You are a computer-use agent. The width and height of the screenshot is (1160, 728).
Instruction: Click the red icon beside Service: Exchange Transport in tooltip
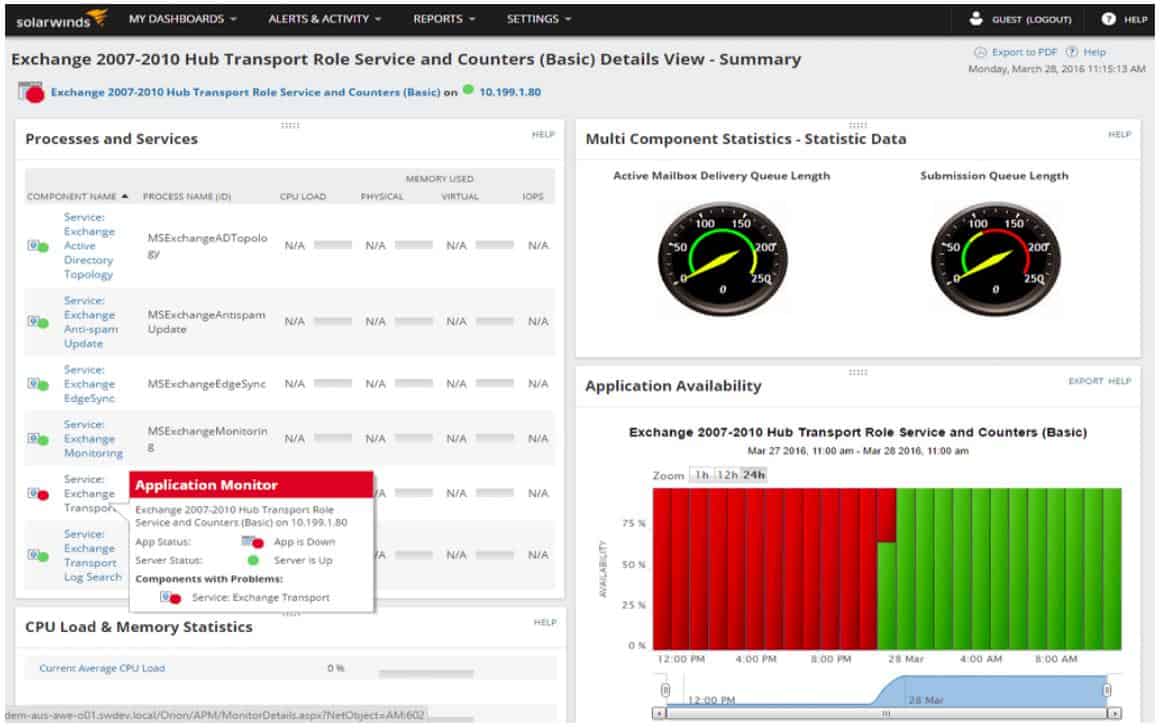tap(171, 598)
